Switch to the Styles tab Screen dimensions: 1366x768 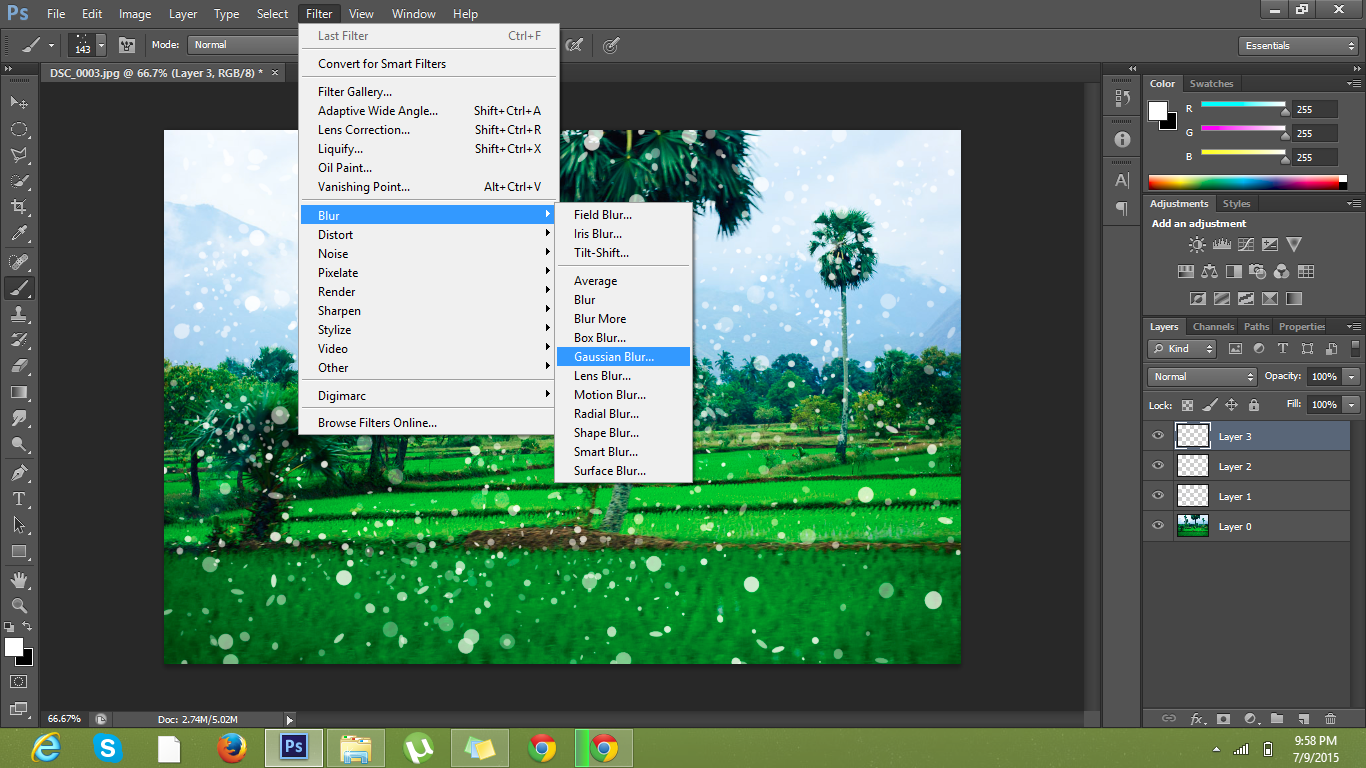(x=1236, y=204)
